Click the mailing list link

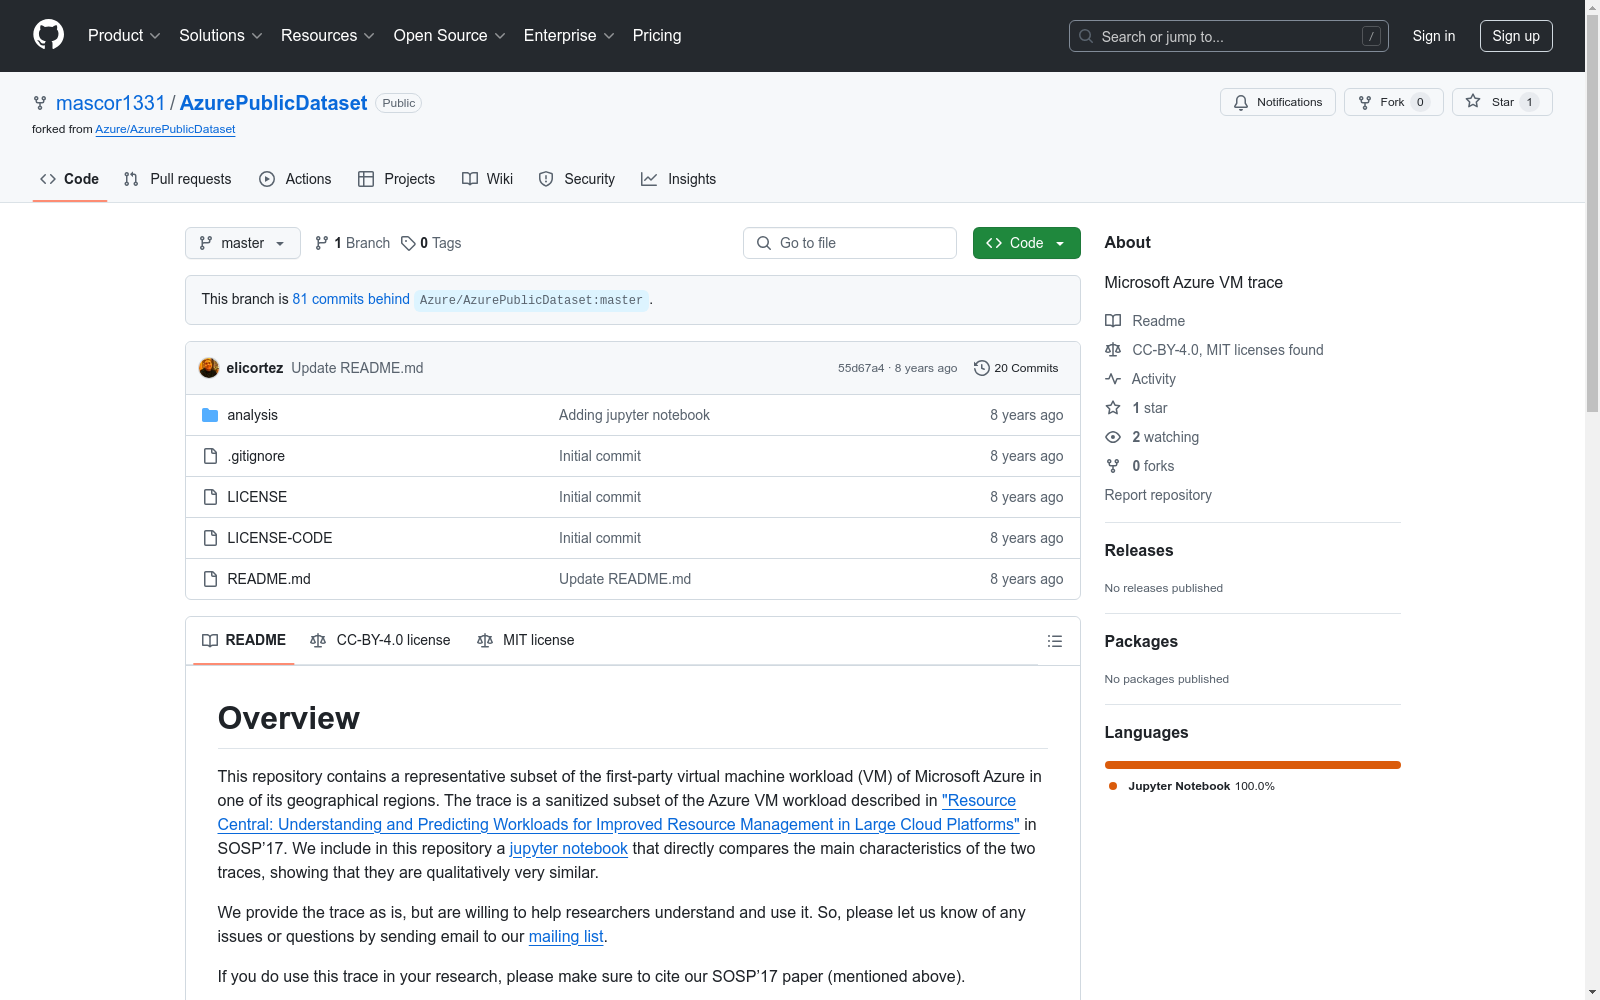(566, 936)
